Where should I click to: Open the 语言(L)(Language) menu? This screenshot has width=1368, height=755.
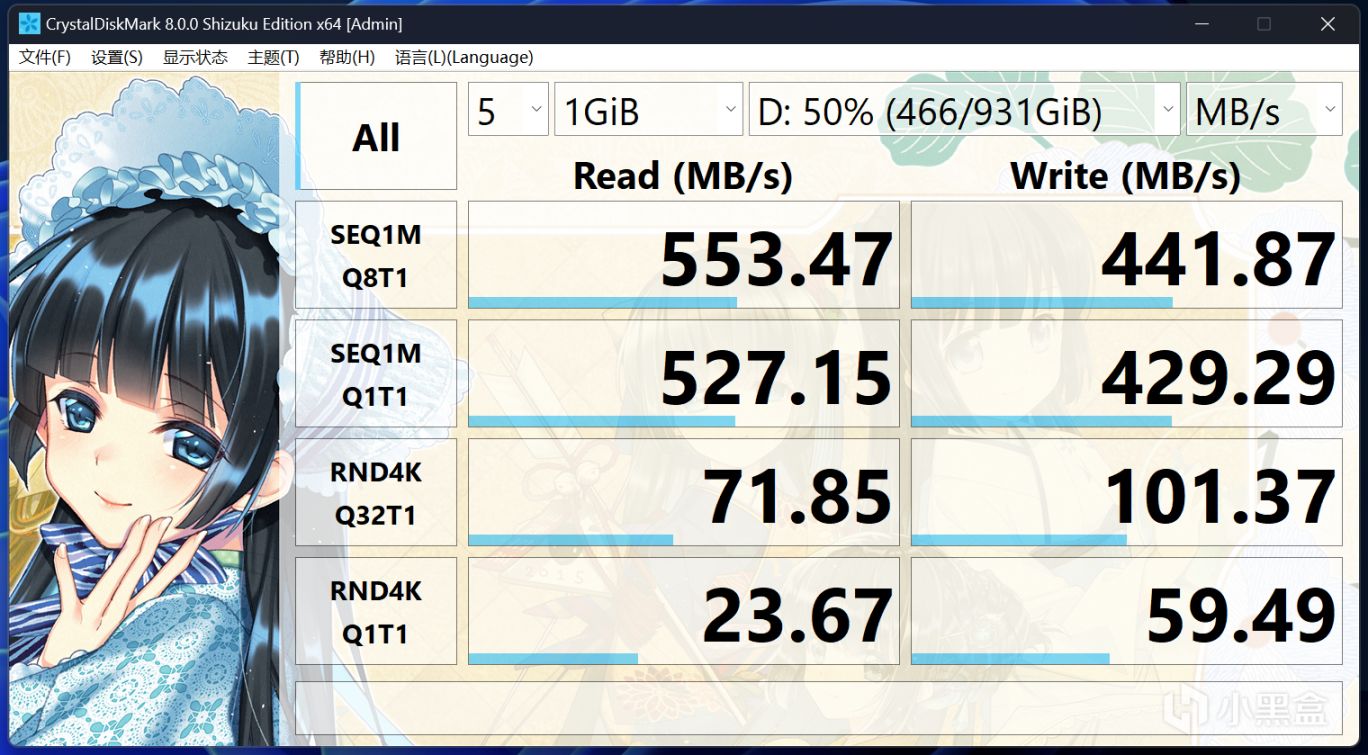[x=464, y=57]
